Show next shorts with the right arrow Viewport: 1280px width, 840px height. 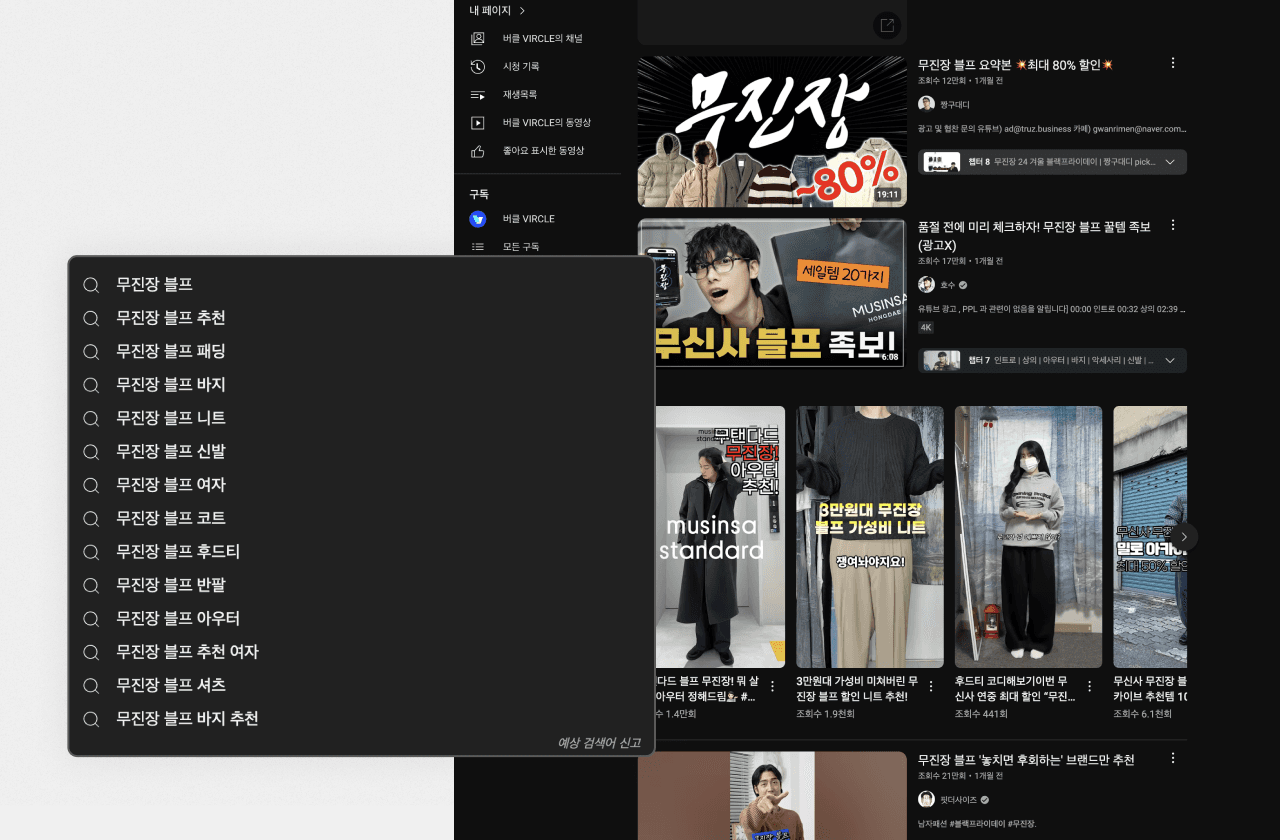1184,537
